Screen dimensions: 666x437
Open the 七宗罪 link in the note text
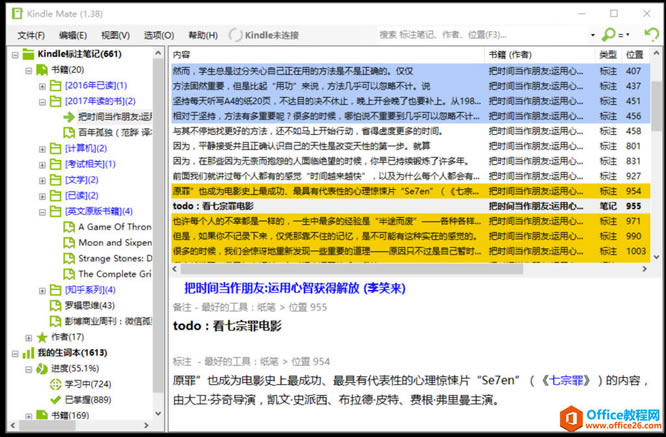(x=566, y=380)
